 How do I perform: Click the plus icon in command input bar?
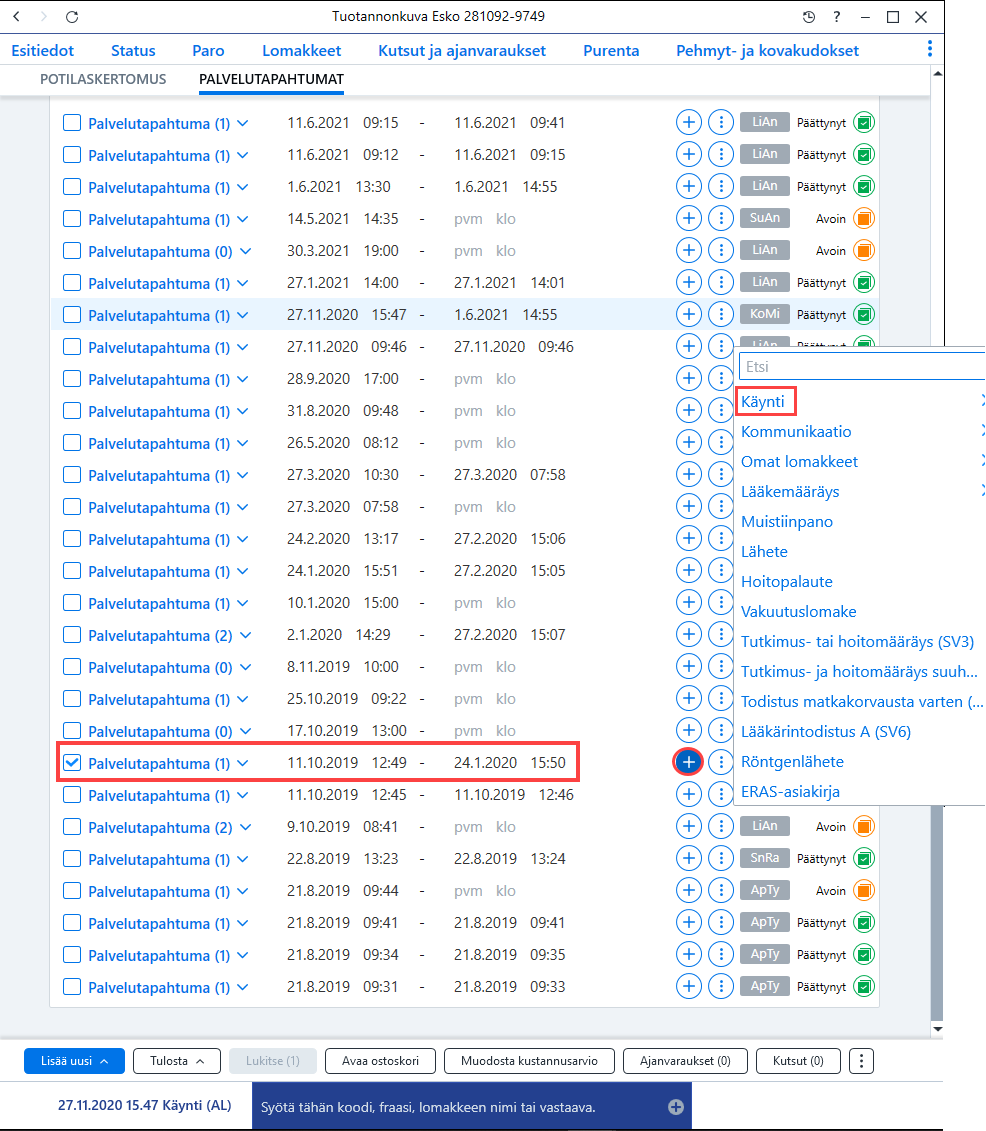(x=676, y=1106)
